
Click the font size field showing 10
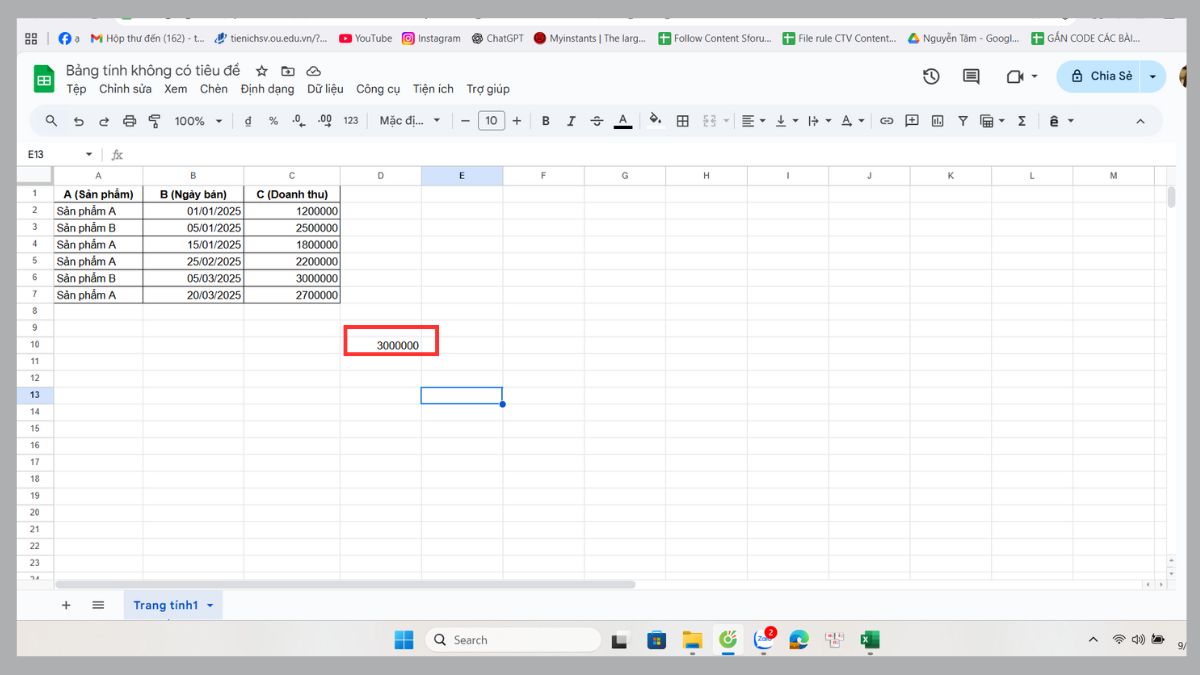491,121
